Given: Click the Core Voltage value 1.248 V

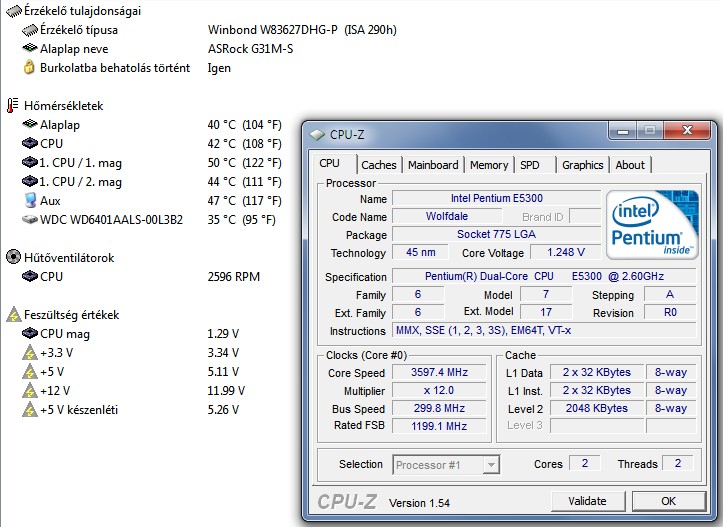Looking at the screenshot, I should pyautogui.click(x=565, y=252).
